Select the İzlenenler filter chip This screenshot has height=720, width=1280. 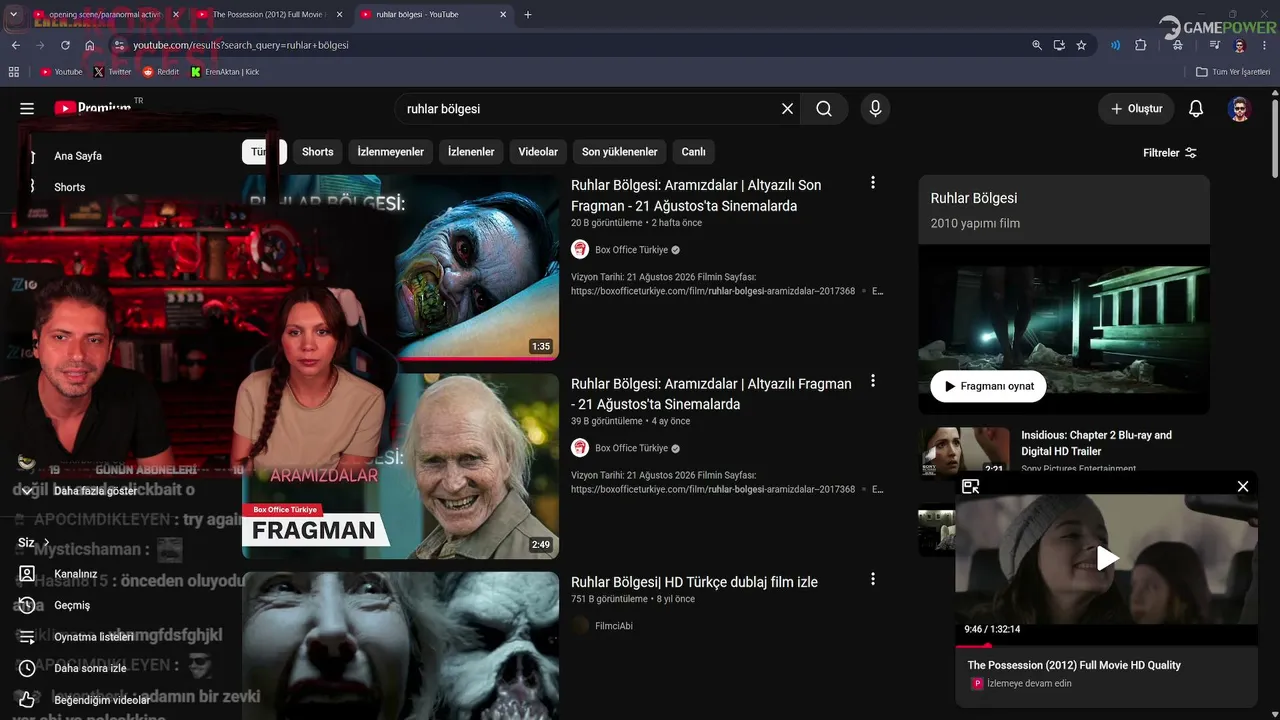pos(471,152)
